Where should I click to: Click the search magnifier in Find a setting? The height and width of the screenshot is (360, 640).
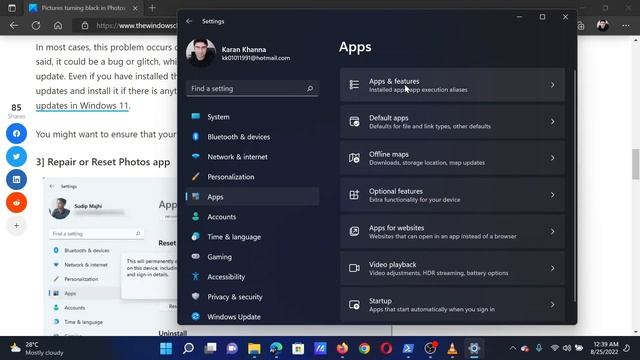(310, 88)
